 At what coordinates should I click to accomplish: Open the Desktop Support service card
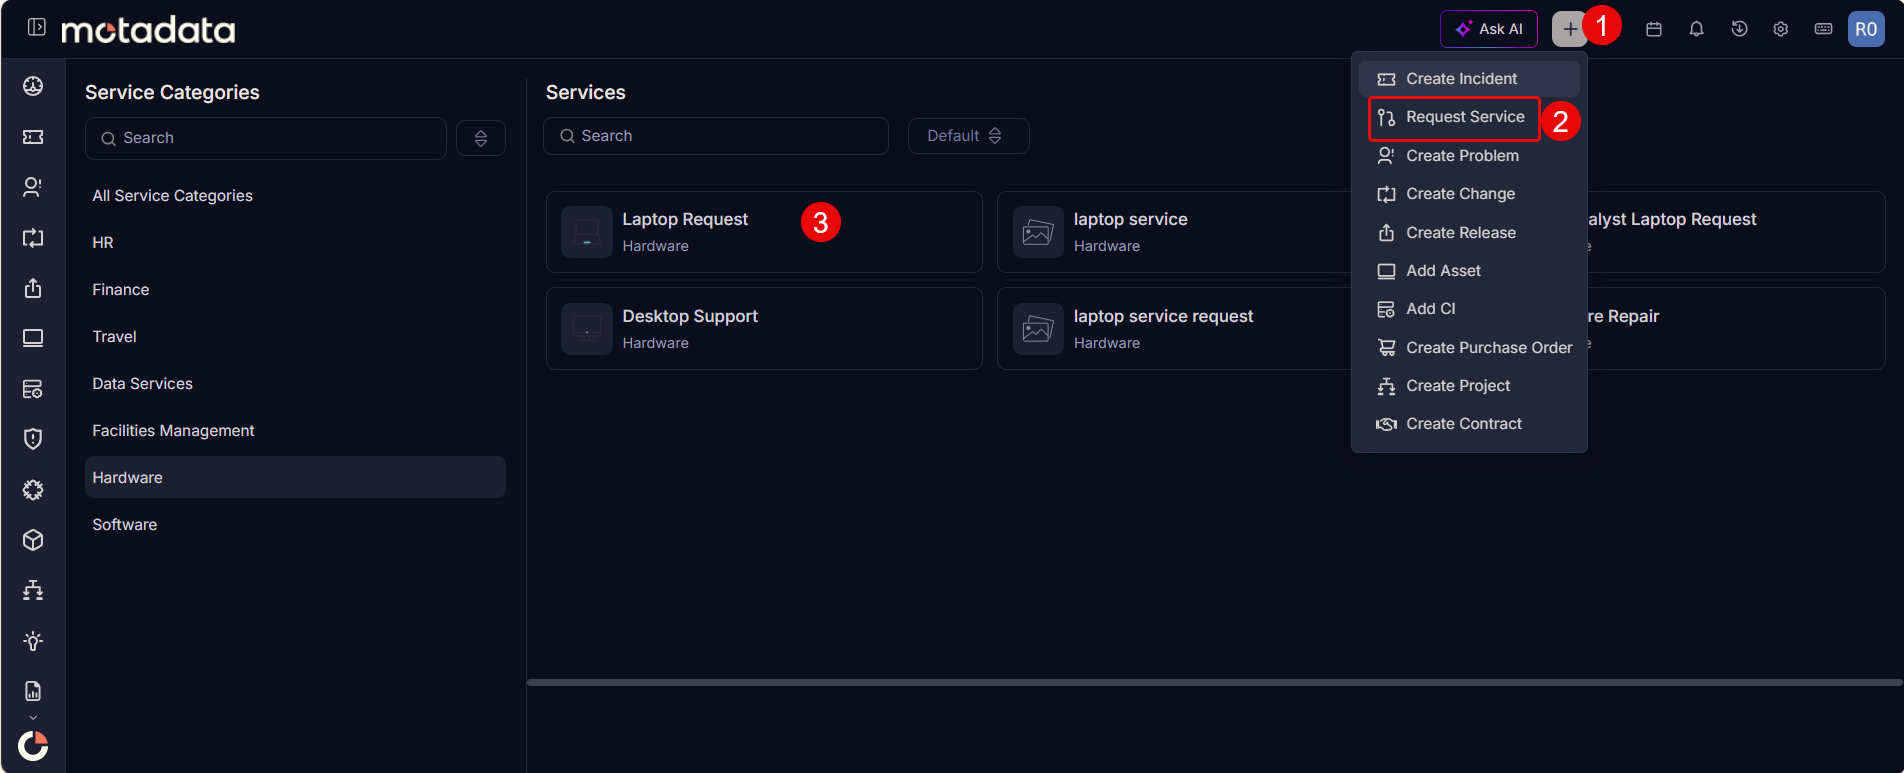tap(764, 329)
